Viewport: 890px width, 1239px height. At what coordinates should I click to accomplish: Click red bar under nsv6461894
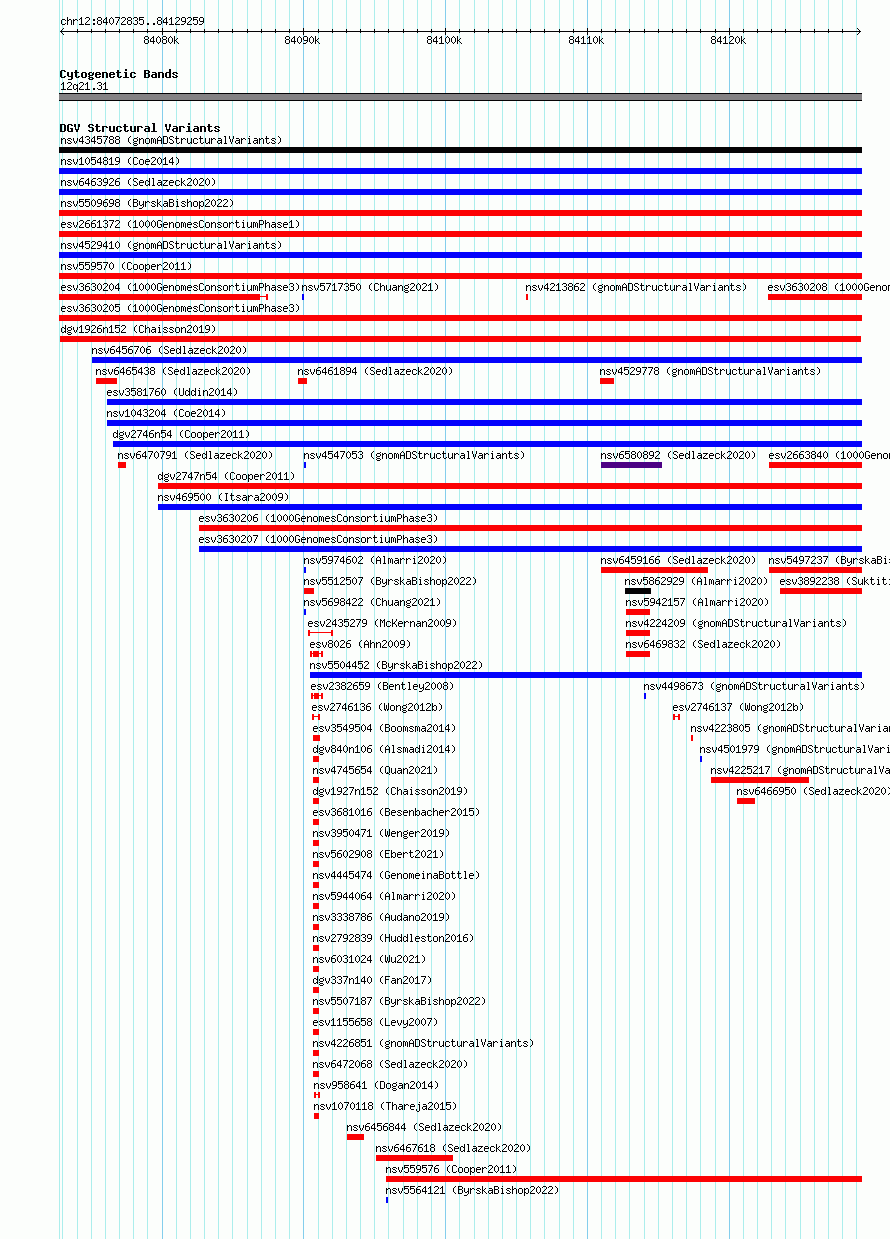[302, 381]
